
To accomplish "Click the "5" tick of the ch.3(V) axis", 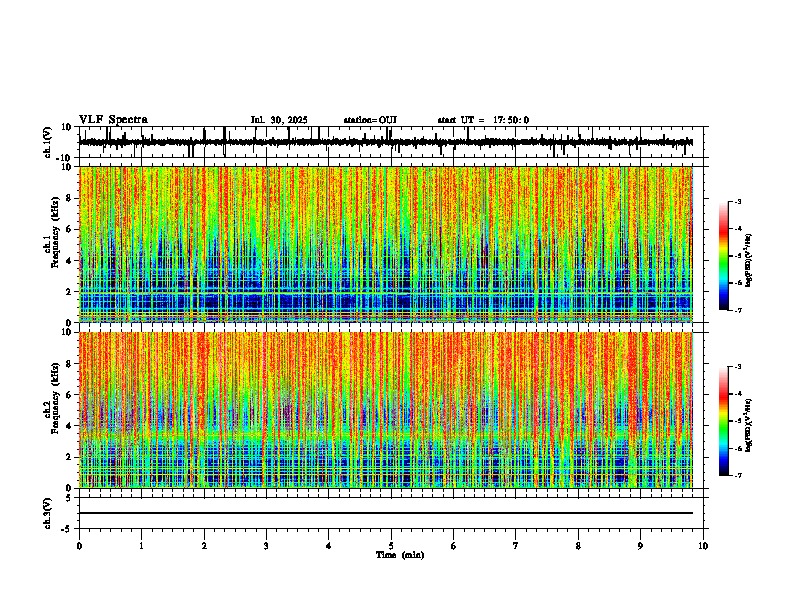I will (x=69, y=498).
